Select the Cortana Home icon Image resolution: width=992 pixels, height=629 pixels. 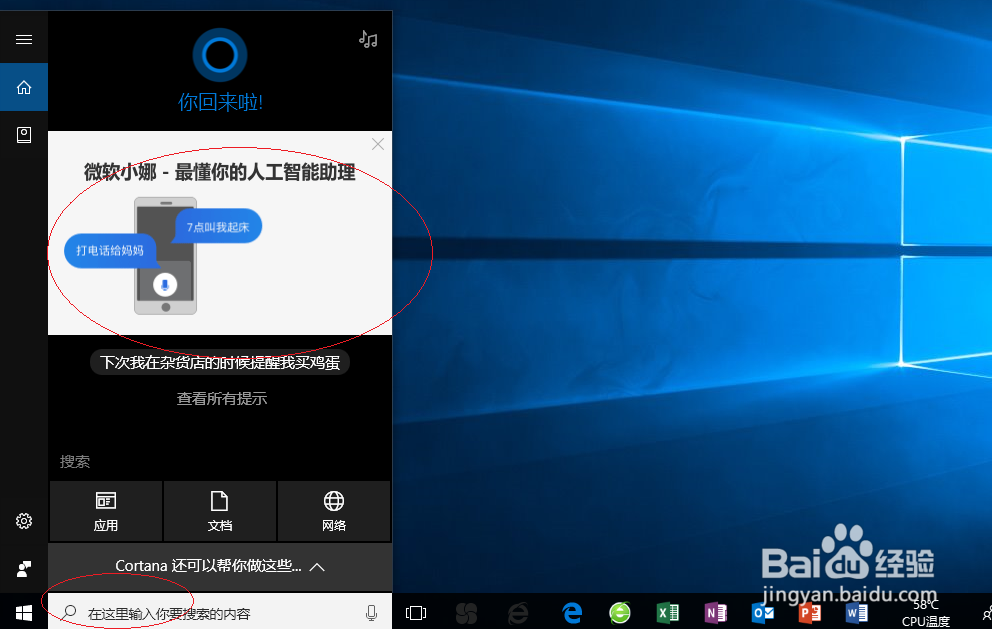click(24, 87)
